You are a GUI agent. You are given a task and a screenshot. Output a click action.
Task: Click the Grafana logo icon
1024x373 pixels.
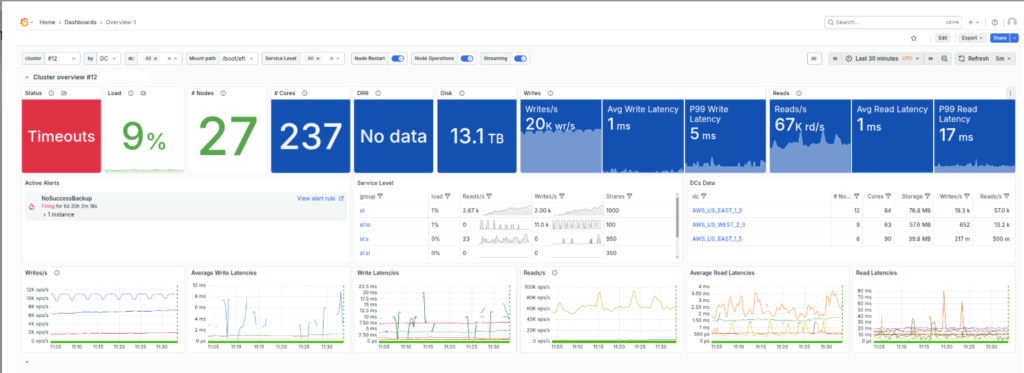pos(24,22)
